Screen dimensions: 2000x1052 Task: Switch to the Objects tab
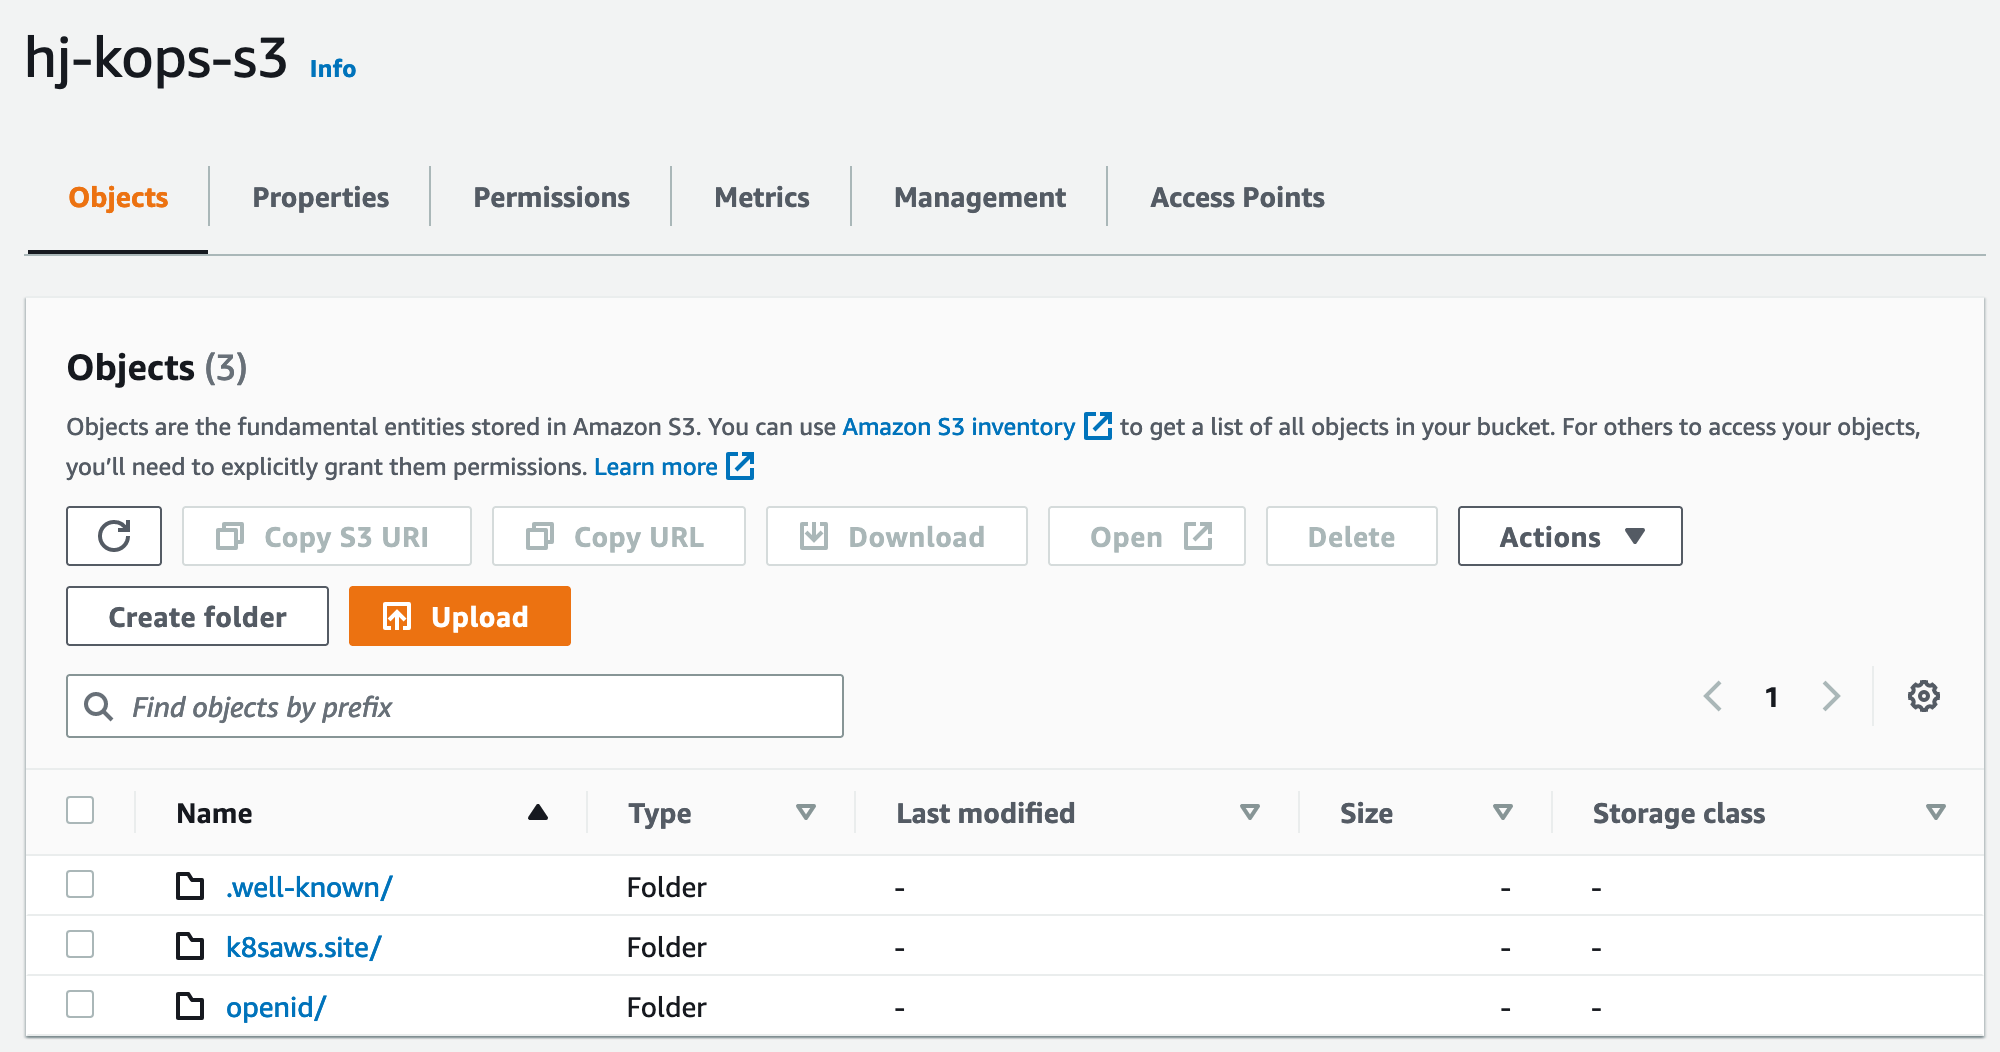pyautogui.click(x=118, y=198)
